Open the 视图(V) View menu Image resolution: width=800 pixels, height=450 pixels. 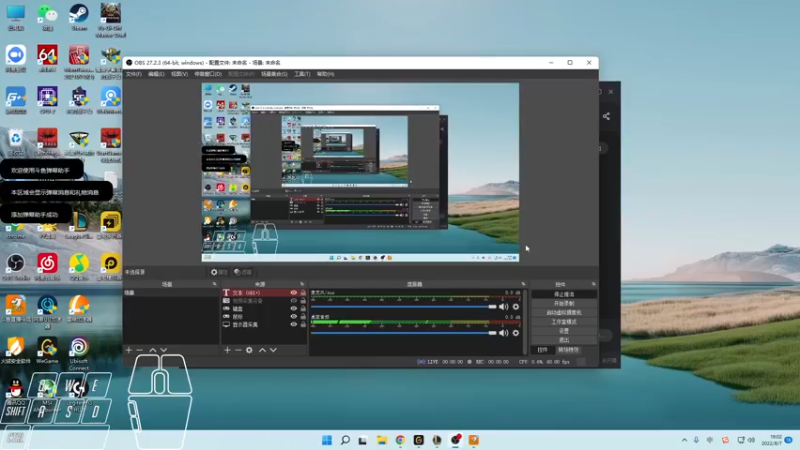point(179,74)
